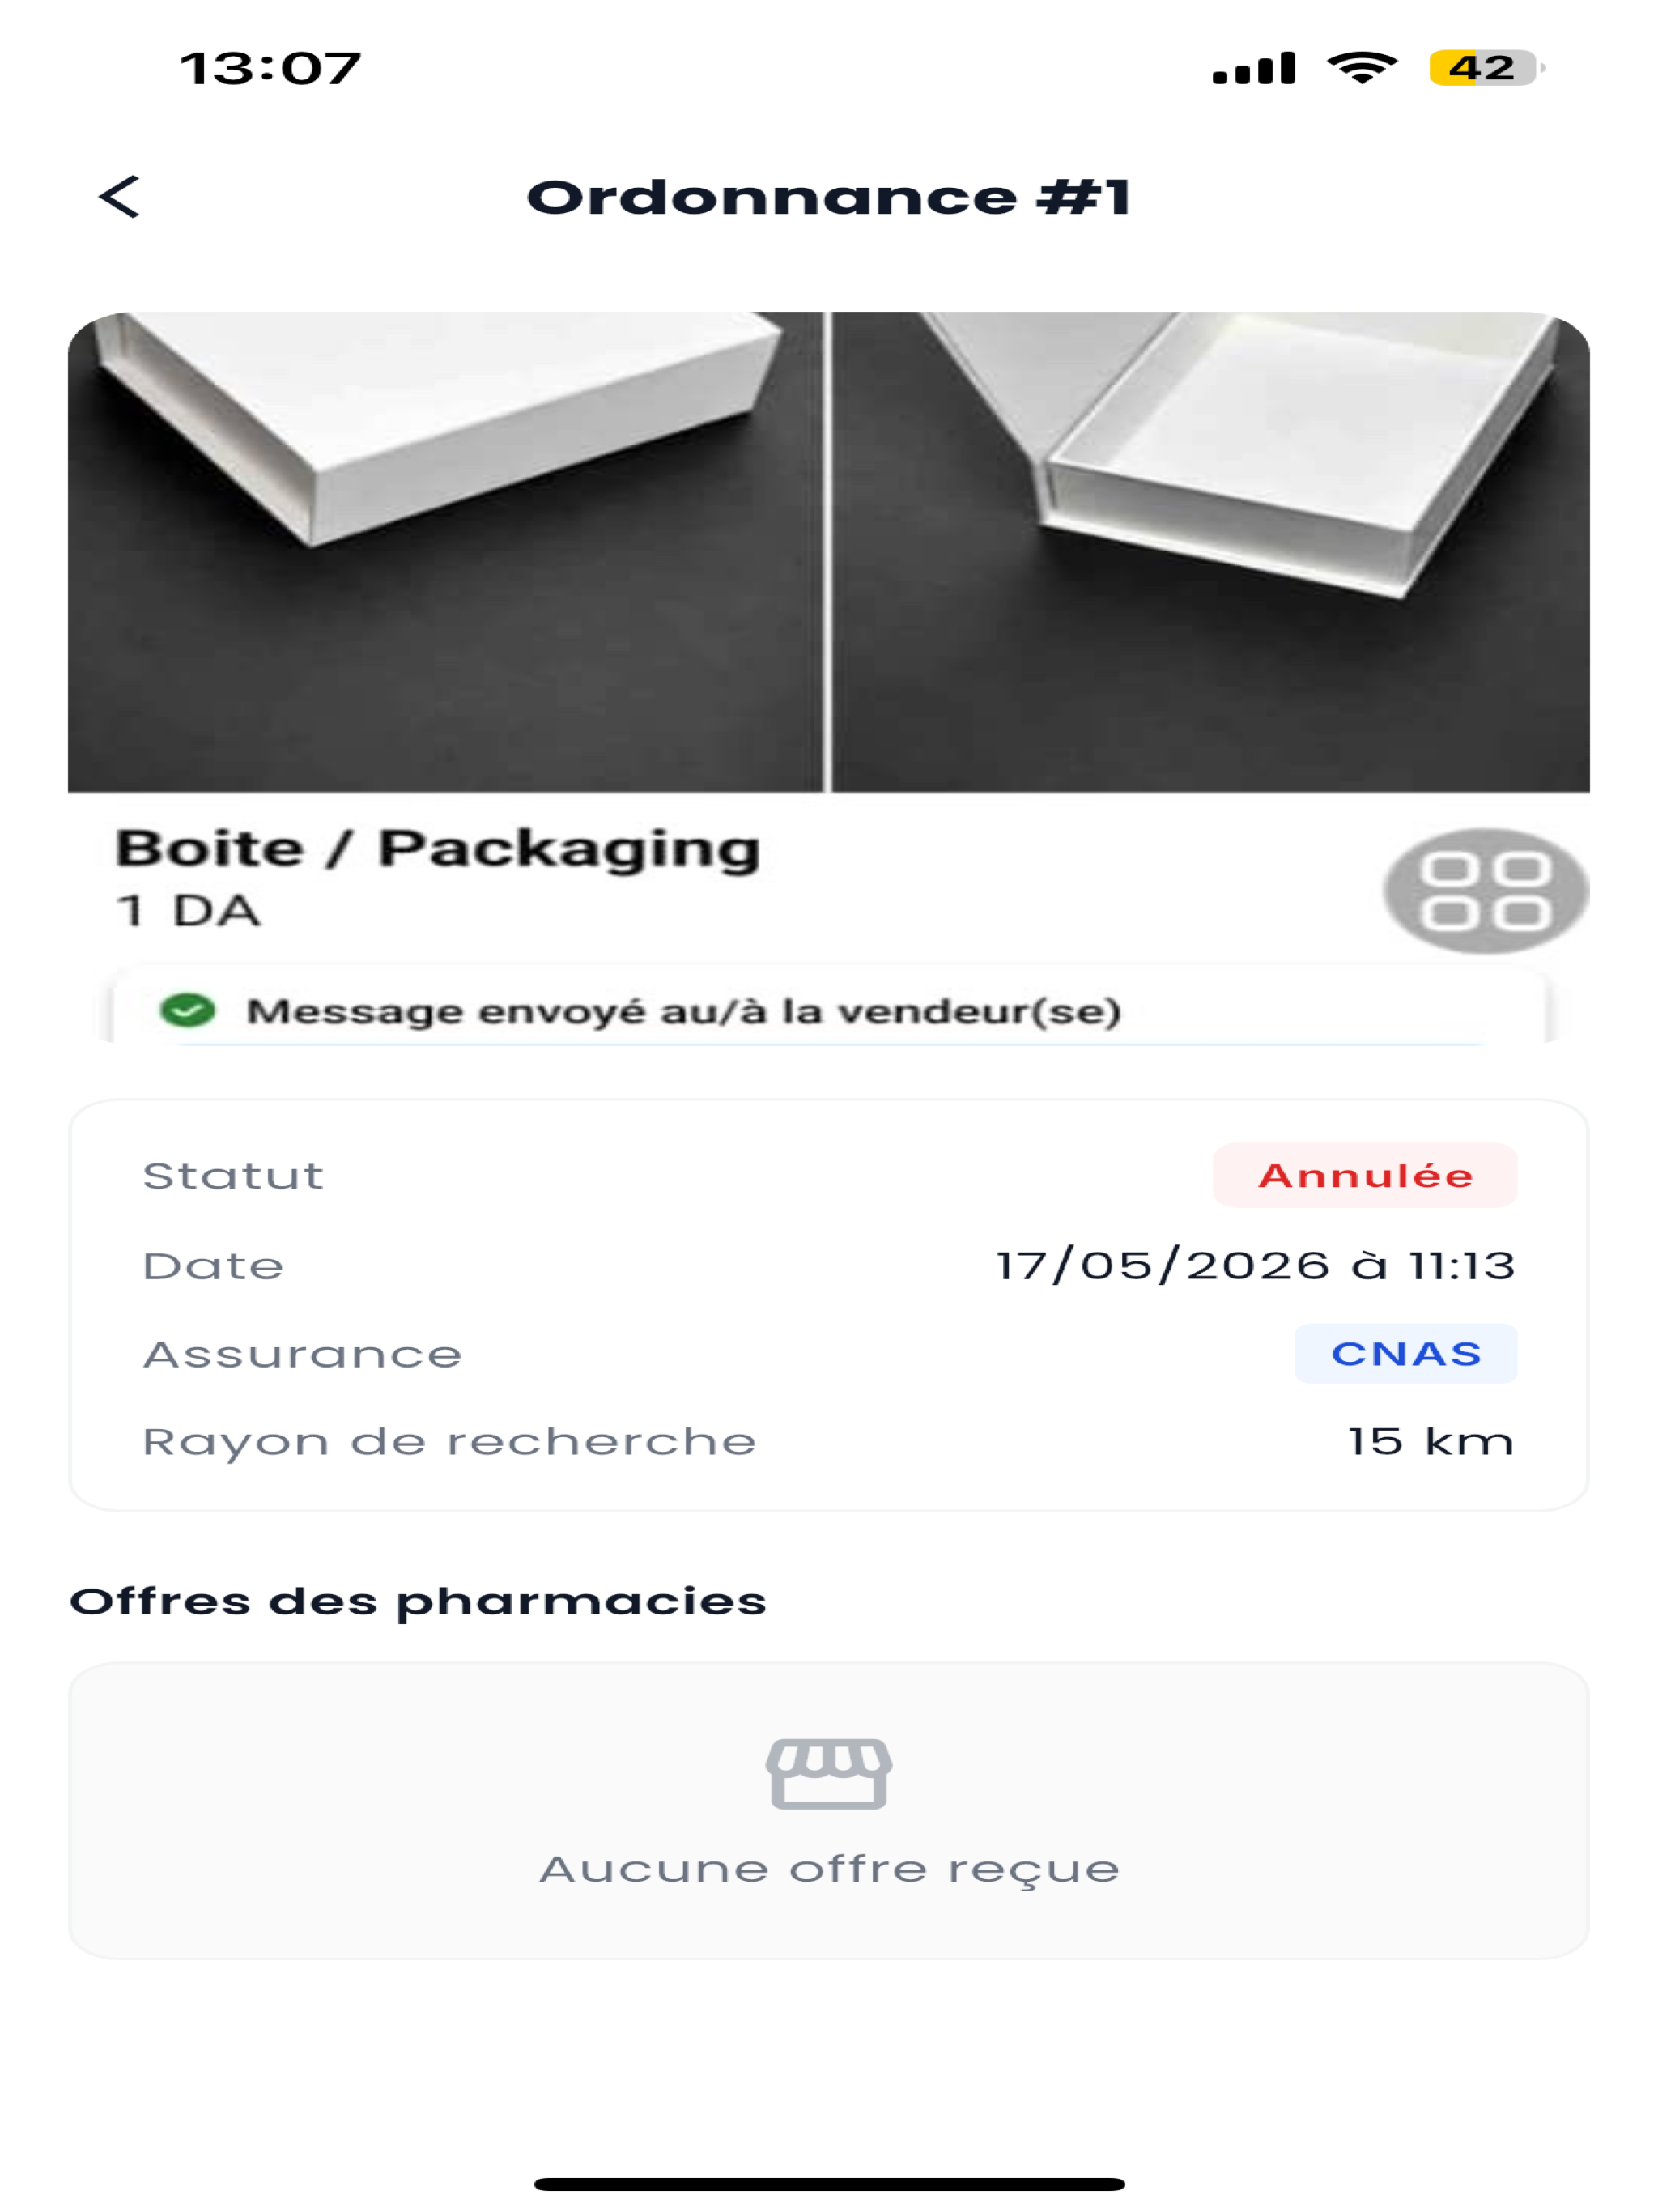Tap the blue CNAS insurance badge
The height and width of the screenshot is (2212, 1658).
[x=1406, y=1353]
